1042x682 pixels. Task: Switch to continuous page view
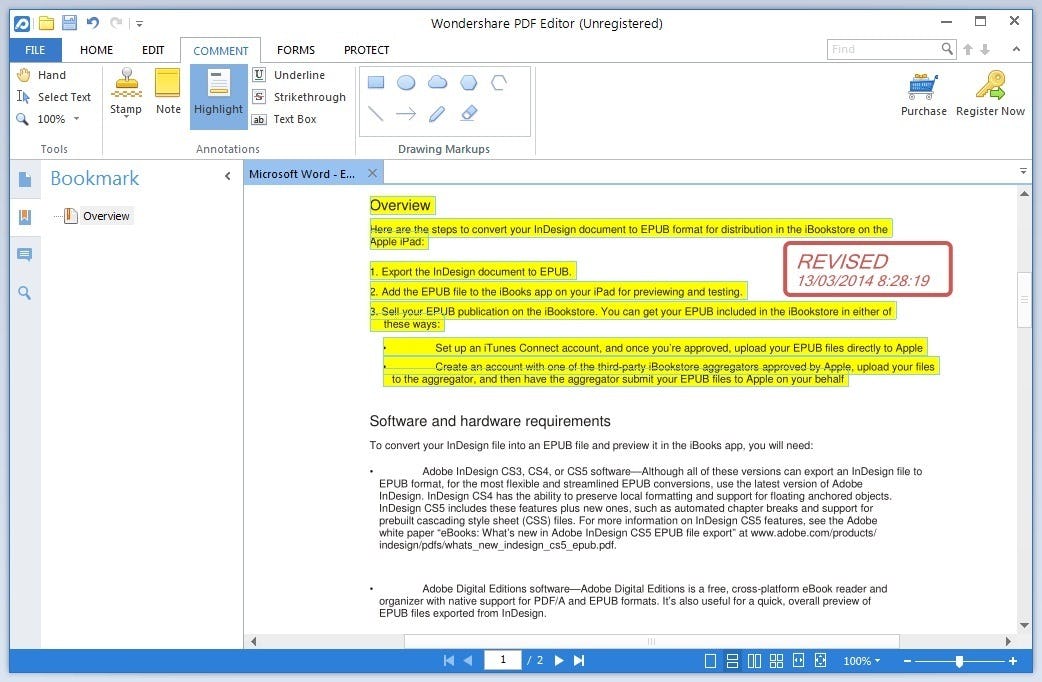coord(732,661)
